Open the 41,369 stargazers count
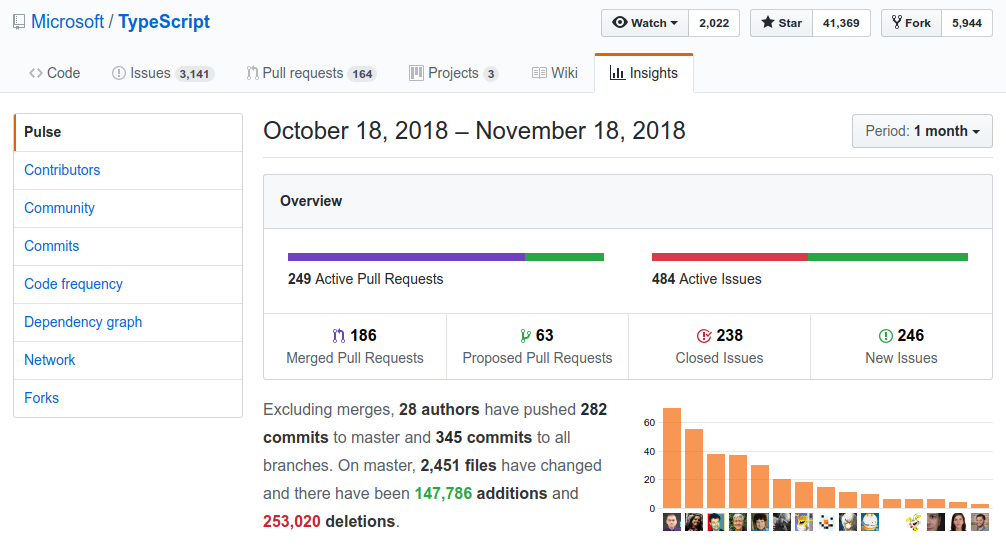The height and width of the screenshot is (553, 1006). 841,23
